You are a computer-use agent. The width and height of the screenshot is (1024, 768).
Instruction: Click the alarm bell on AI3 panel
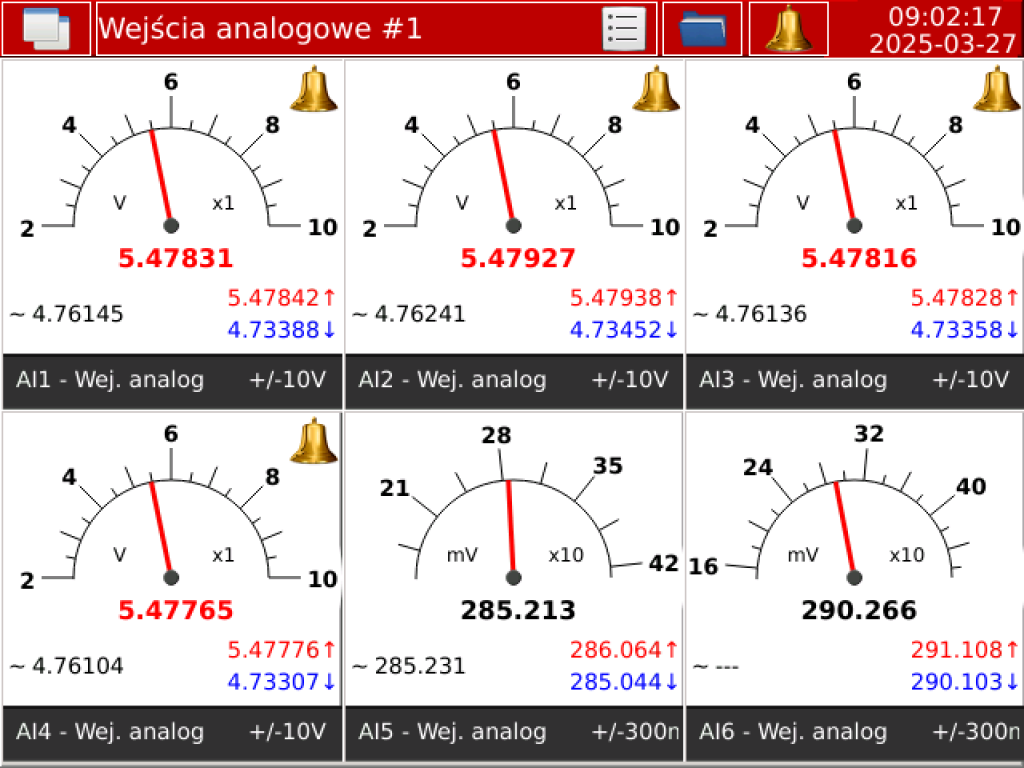pos(997,89)
